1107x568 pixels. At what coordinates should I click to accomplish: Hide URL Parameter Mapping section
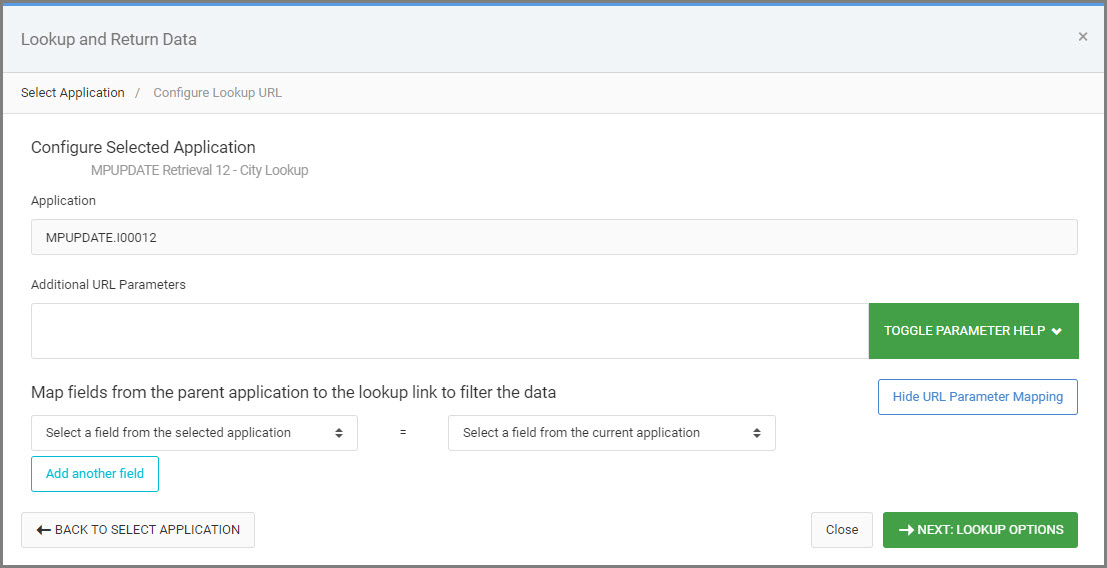tap(978, 397)
